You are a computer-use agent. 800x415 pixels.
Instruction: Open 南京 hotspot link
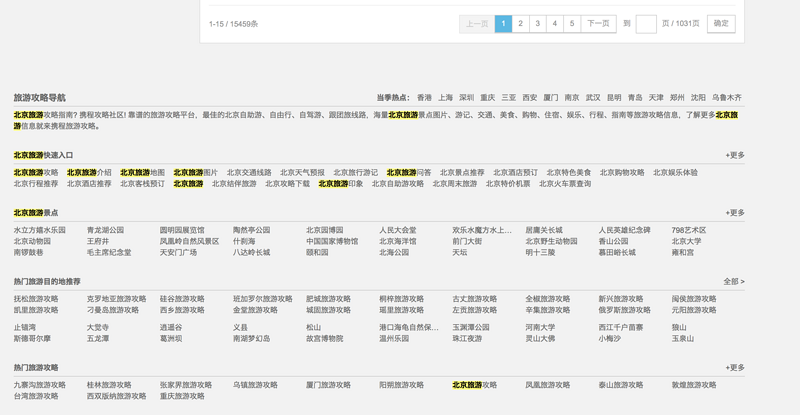[572, 97]
